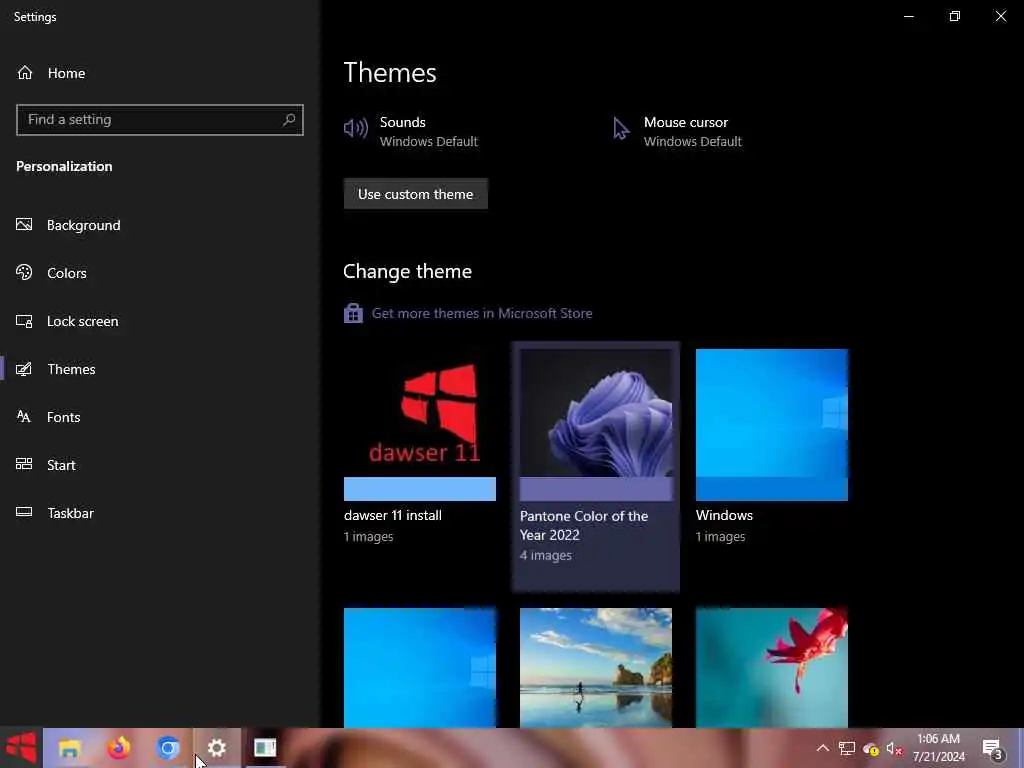Open Mouse cursor Windows Default setting
Viewport: 1024px width, 768px height.
click(678, 131)
